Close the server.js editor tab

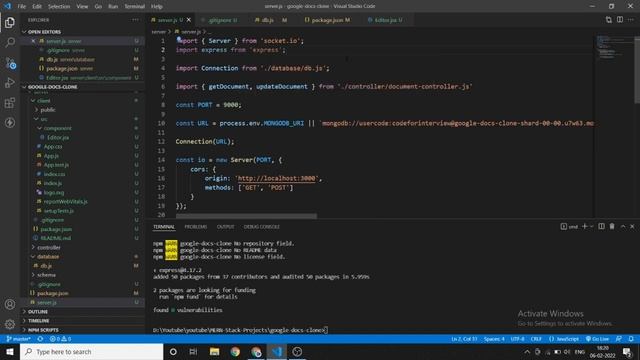coord(189,20)
